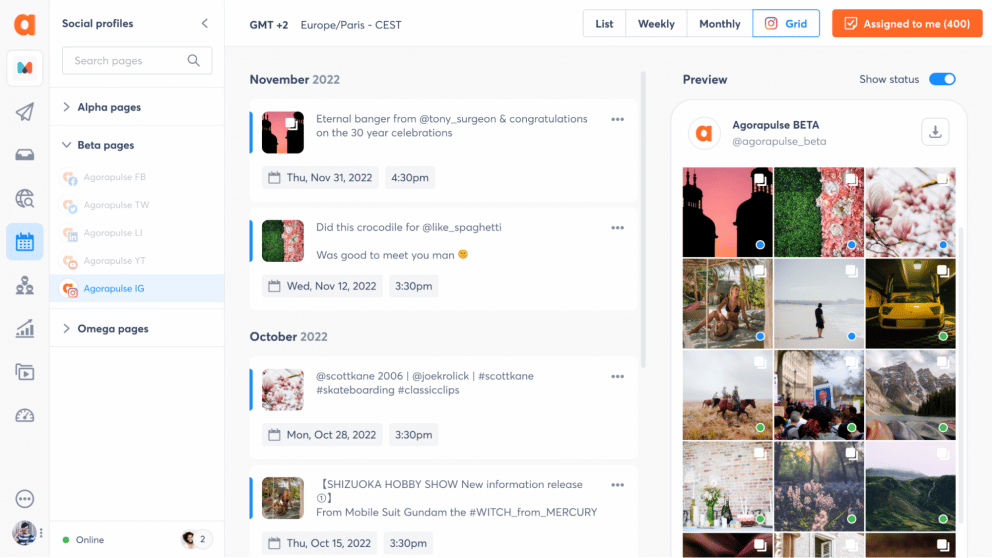Click calendar icon beside Mon, Oct 28, 2022

pyautogui.click(x=274, y=435)
